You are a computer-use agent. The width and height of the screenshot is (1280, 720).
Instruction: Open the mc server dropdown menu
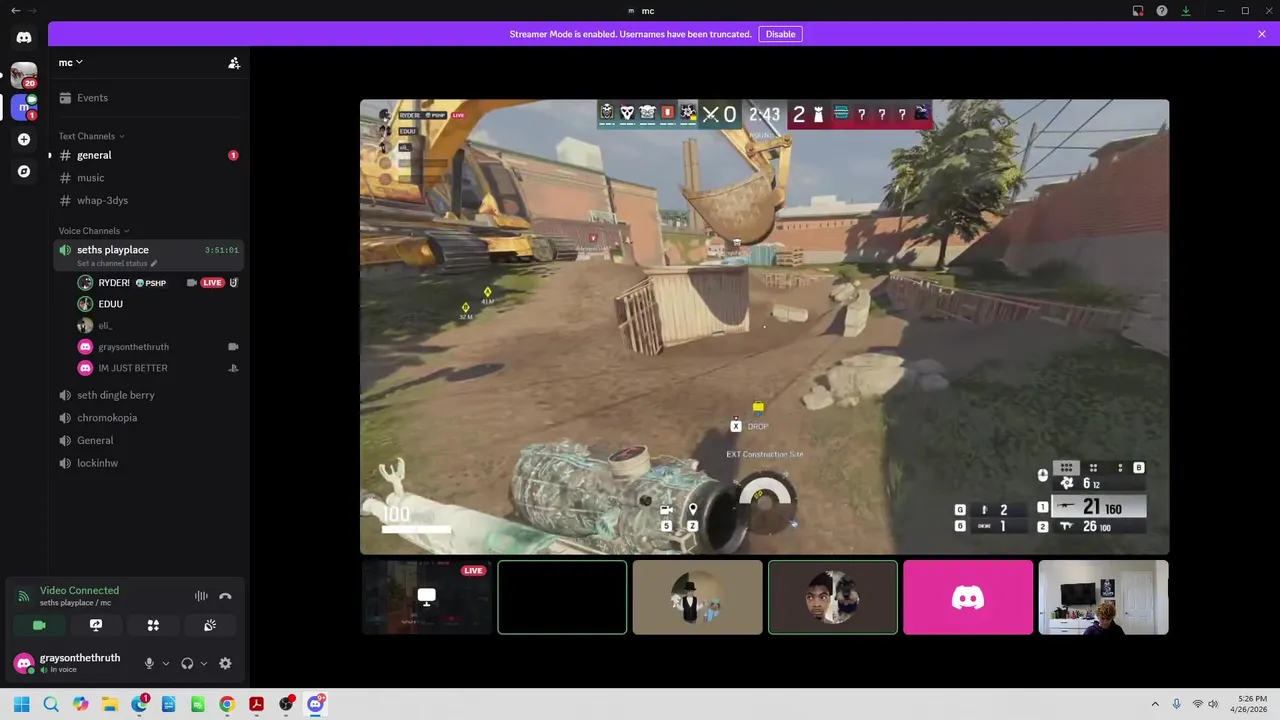click(71, 62)
